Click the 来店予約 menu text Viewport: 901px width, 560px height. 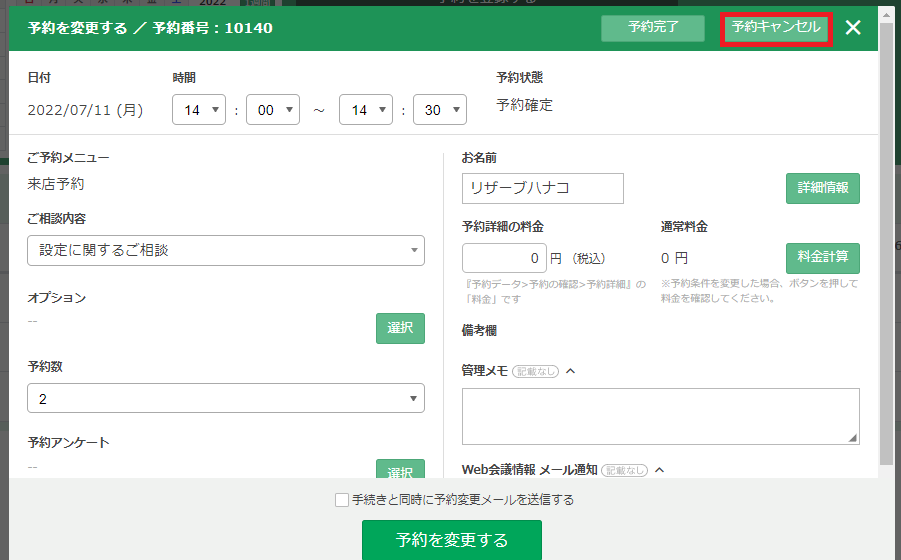(x=56, y=184)
